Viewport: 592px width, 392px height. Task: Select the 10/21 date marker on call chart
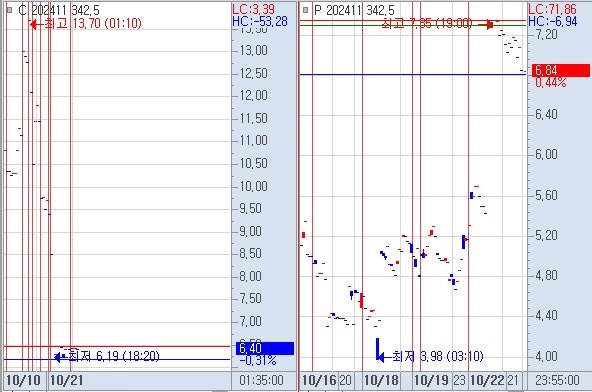66,380
